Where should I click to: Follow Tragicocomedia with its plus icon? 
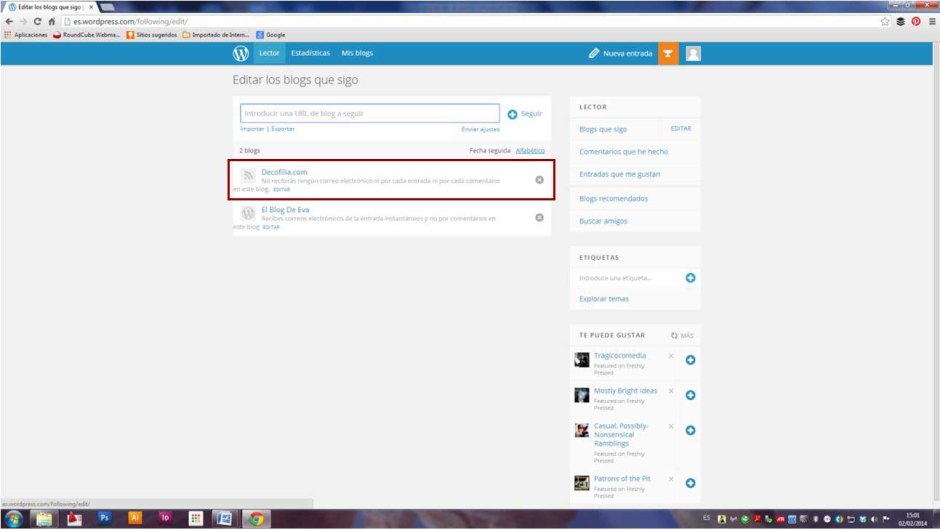(x=691, y=360)
